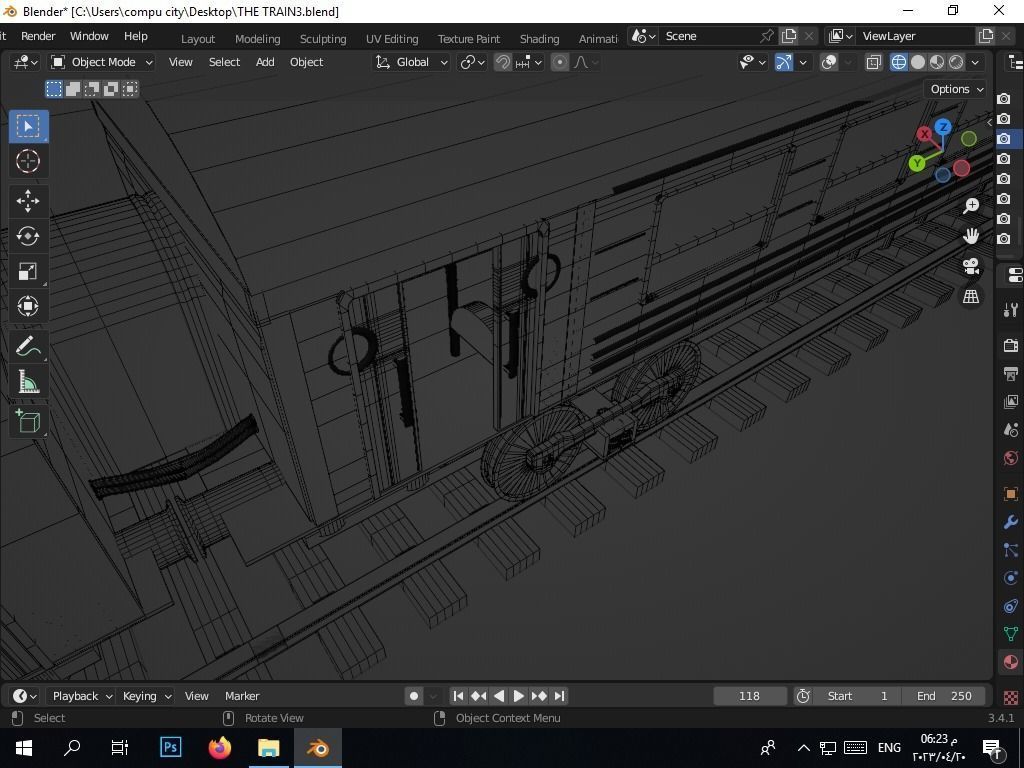Screen dimensions: 1024x768
Task: Open the Scene properties tab
Action: click(1010, 430)
